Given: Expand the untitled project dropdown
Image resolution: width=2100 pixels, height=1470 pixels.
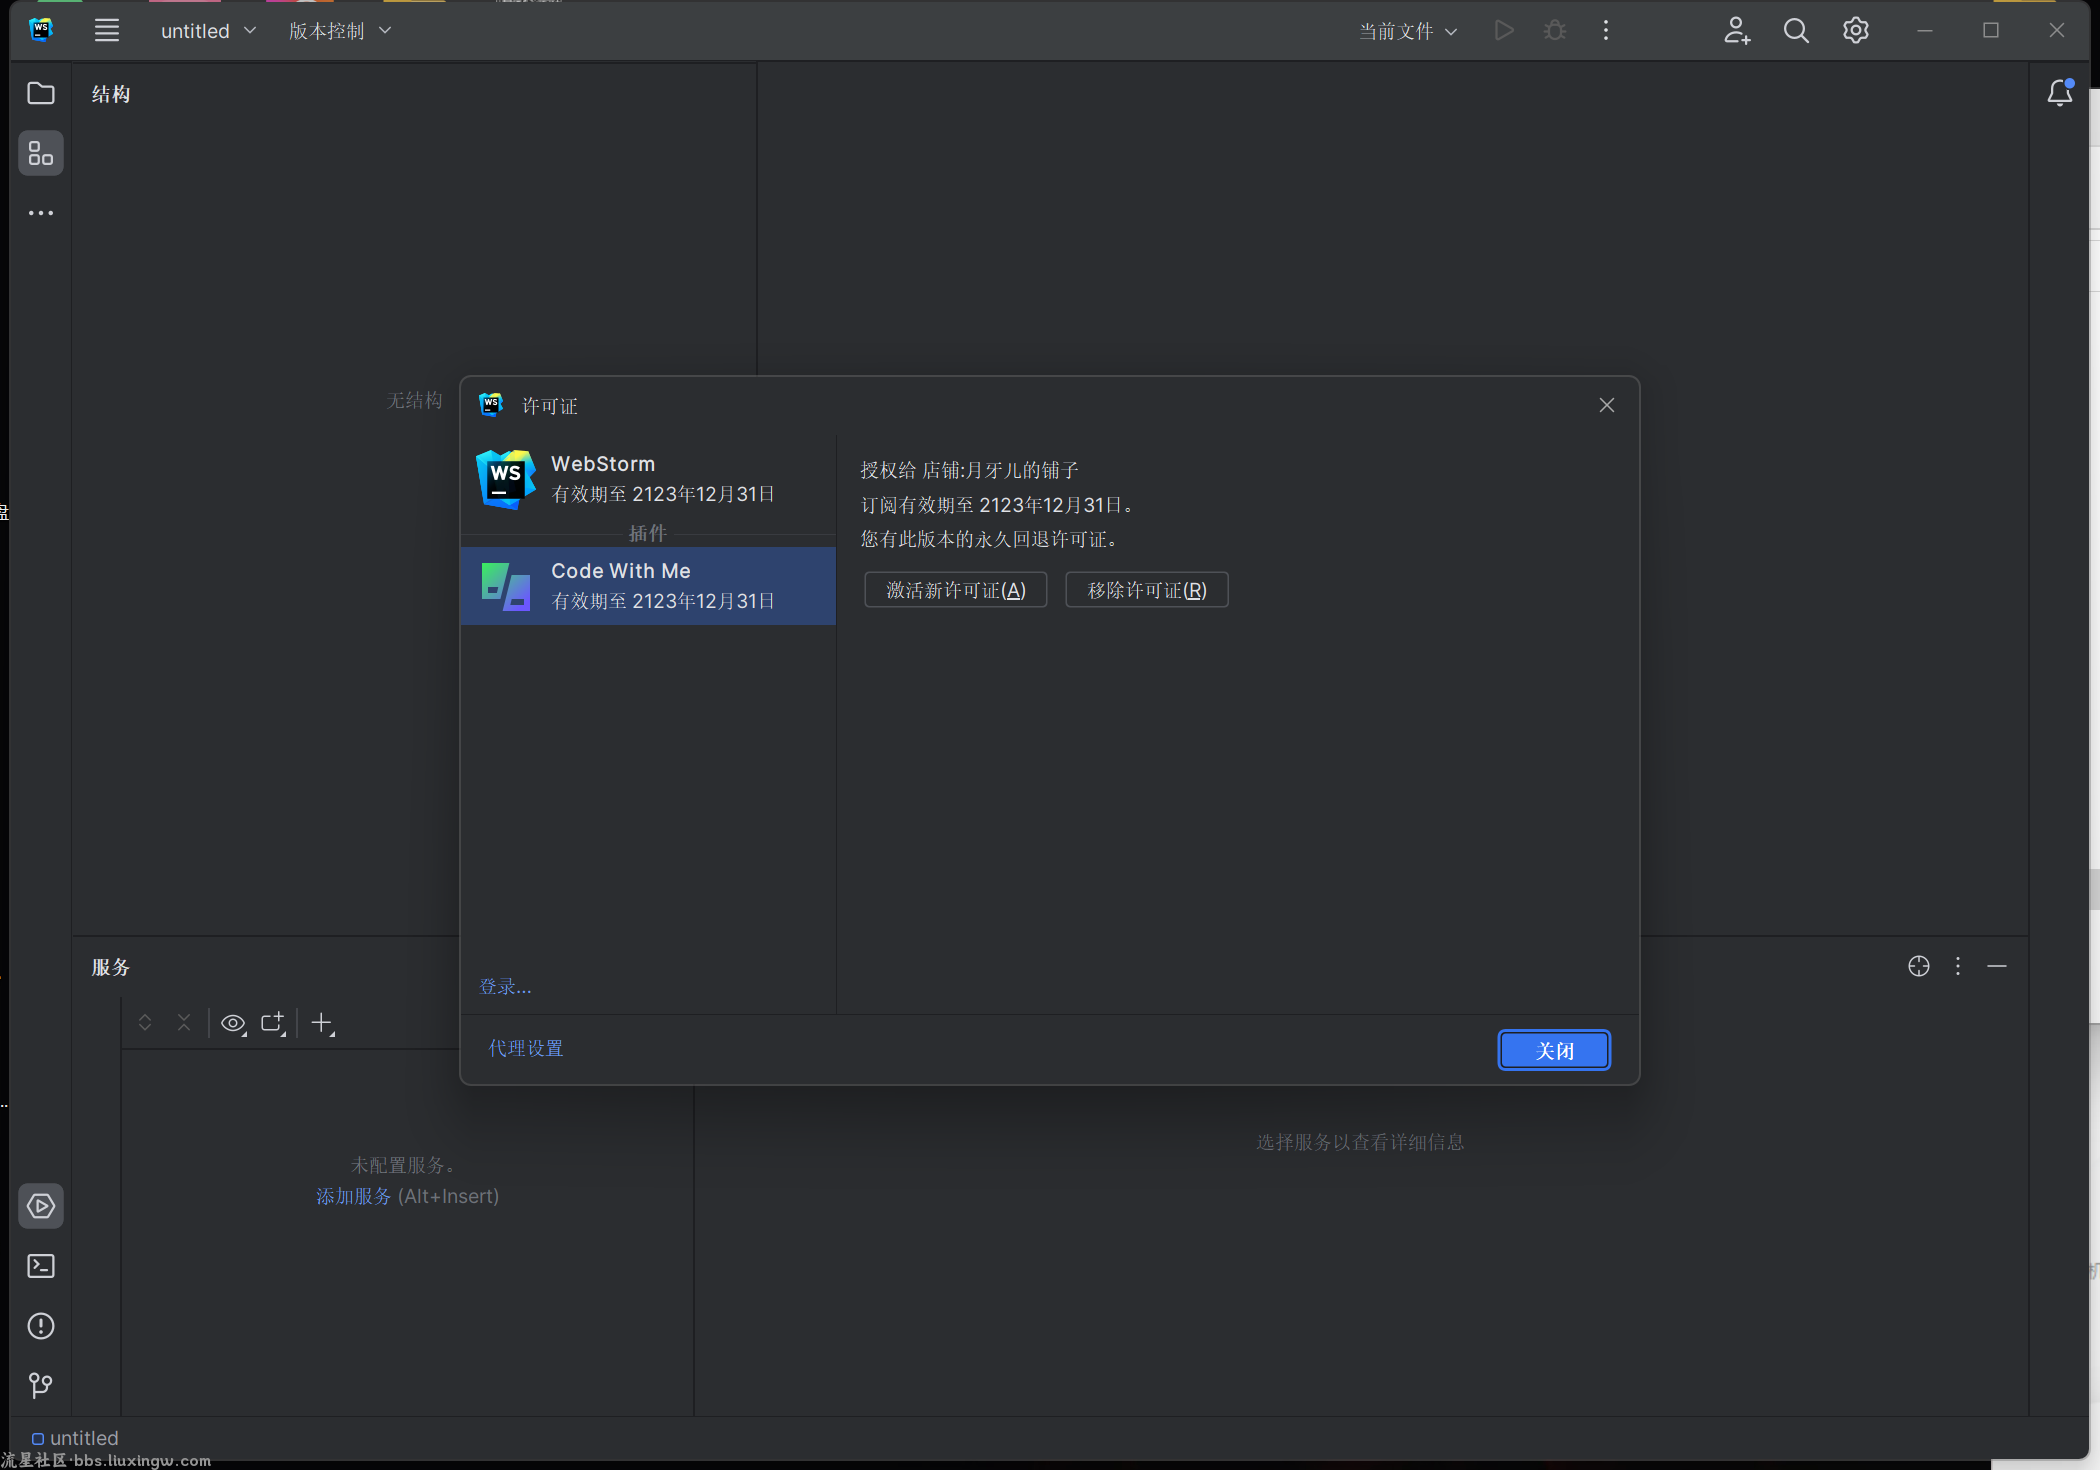Looking at the screenshot, I should [x=209, y=31].
